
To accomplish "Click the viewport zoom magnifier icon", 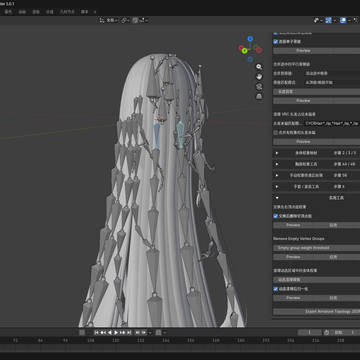I will point(259,67).
